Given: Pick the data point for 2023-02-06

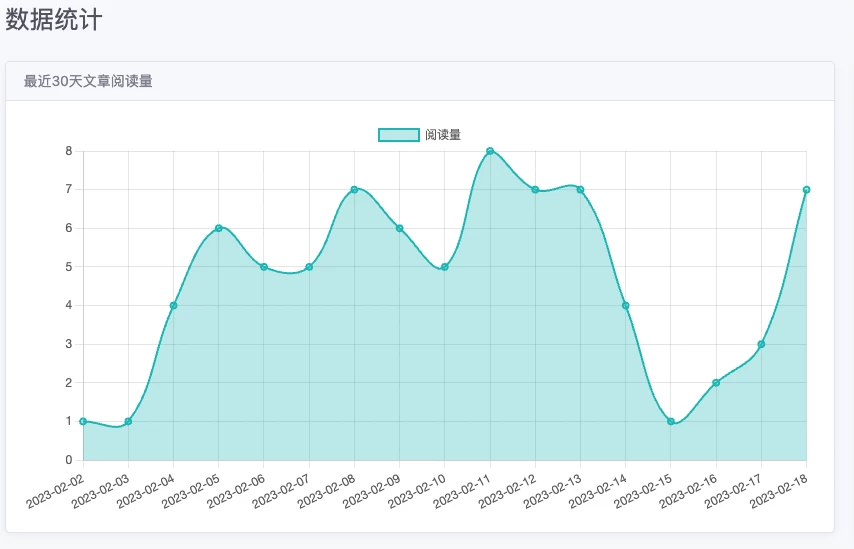Looking at the screenshot, I should point(264,267).
